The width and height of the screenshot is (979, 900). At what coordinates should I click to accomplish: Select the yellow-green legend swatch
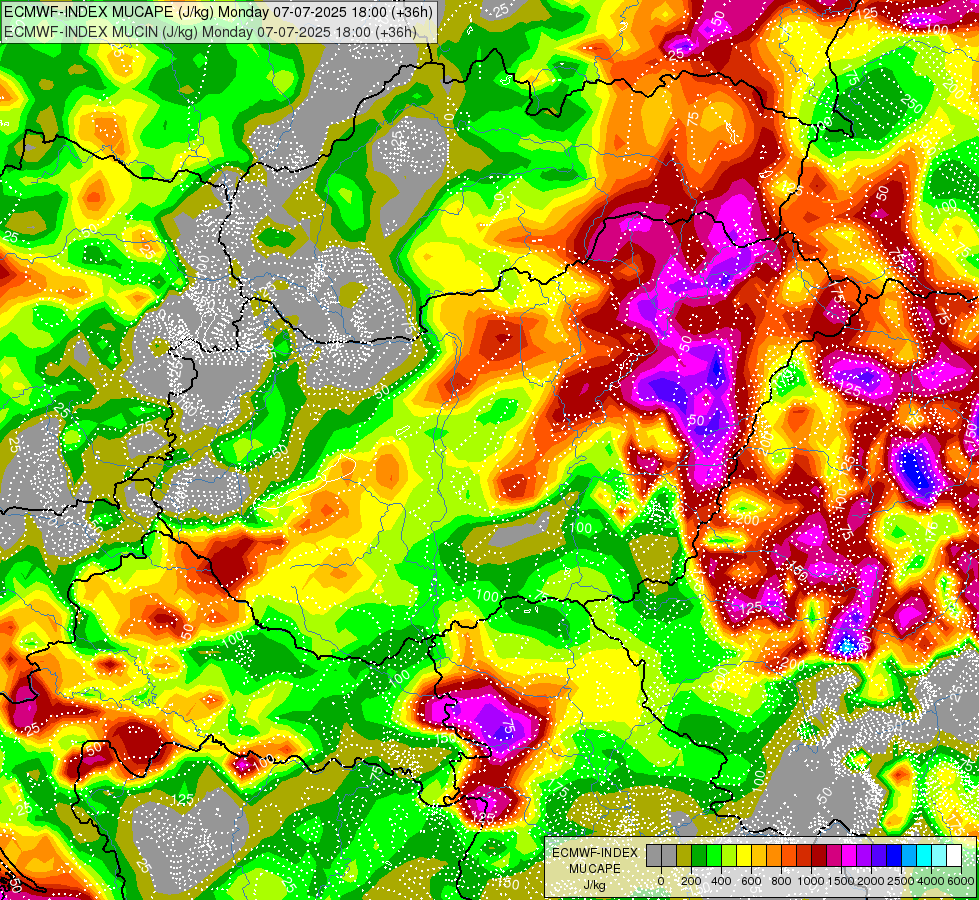pyautogui.click(x=729, y=856)
